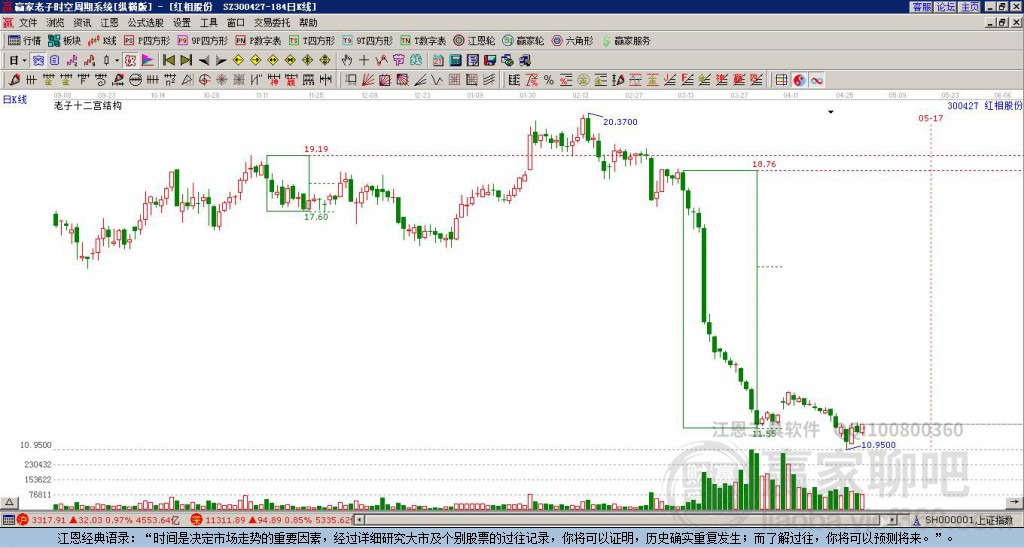Click the 19.19 price level label
This screenshot has width=1024, height=548.
pos(316,149)
